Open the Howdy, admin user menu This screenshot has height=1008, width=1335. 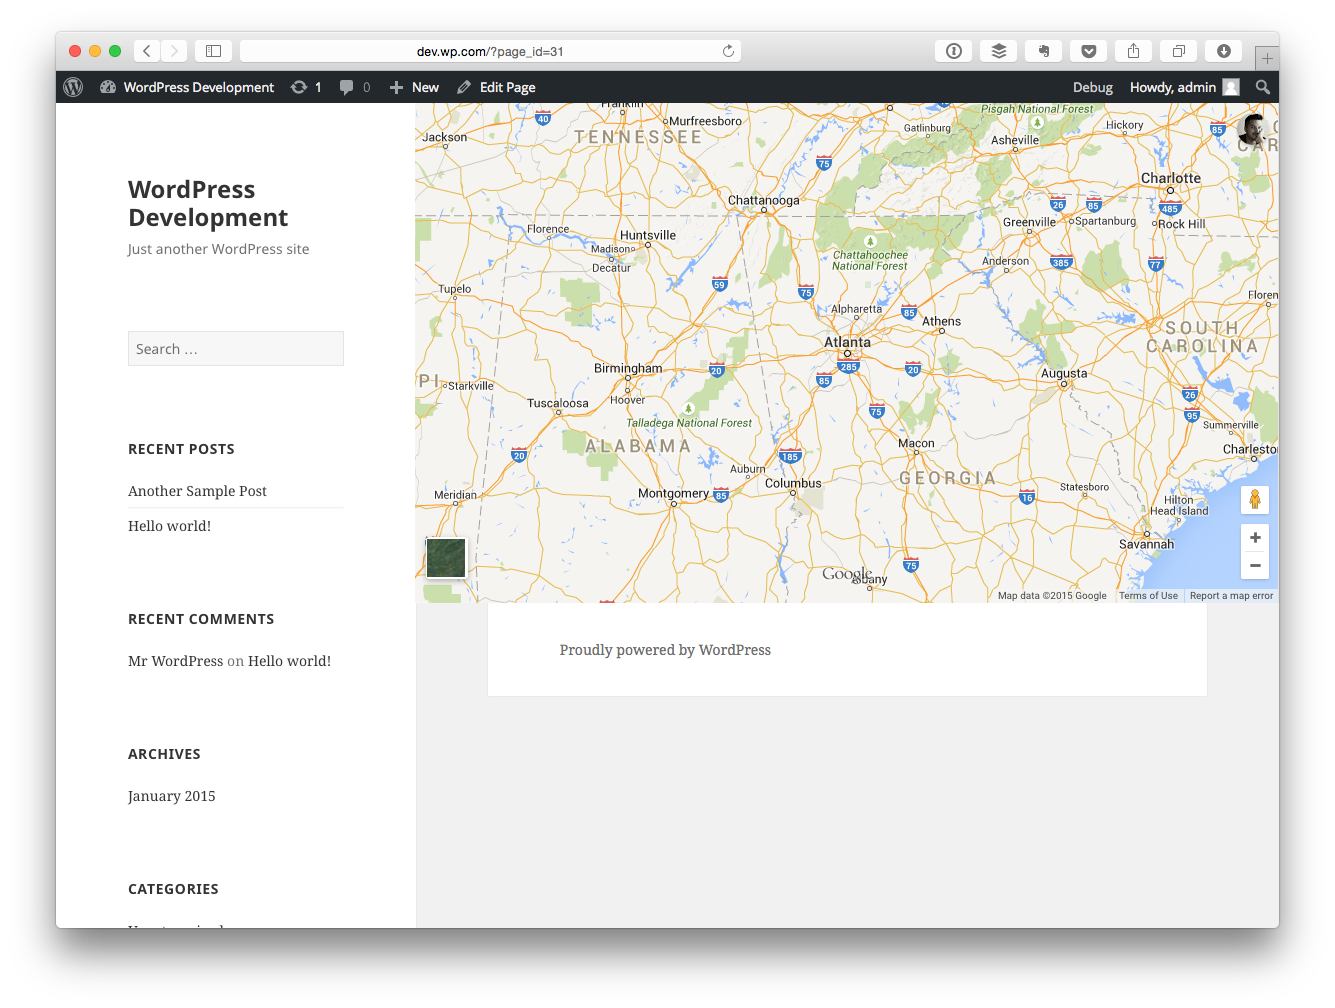[x=1172, y=87]
